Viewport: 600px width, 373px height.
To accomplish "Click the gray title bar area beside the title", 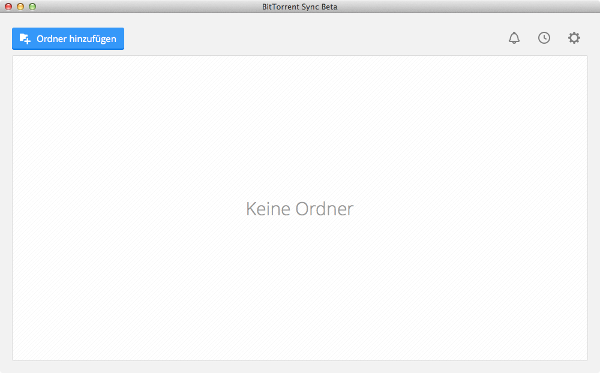I will tap(459, 7).
